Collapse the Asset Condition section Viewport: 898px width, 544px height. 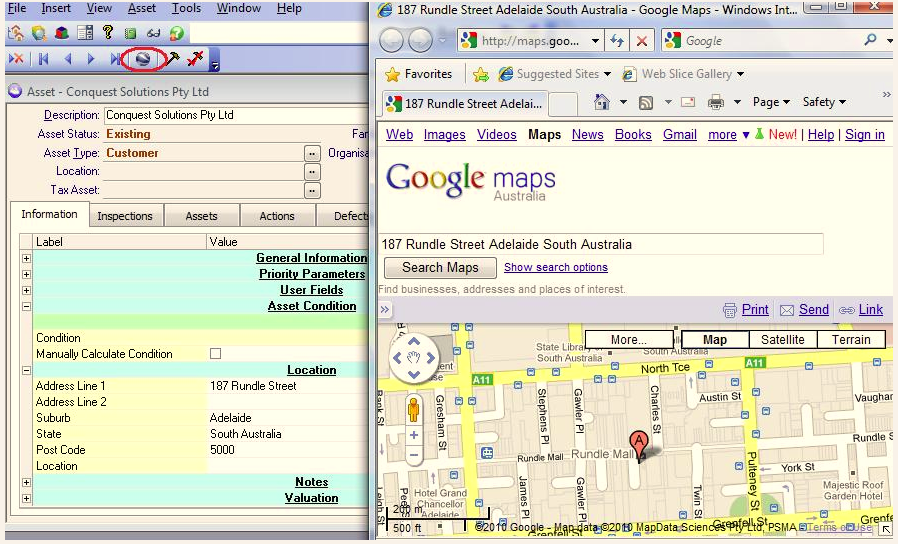pos(26,306)
